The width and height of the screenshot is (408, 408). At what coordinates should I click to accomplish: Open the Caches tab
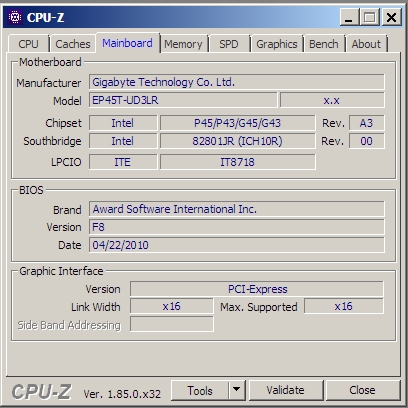tap(73, 44)
